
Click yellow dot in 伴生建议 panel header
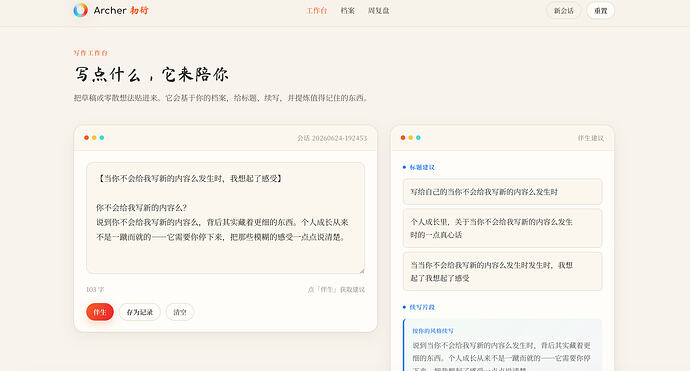coord(411,138)
